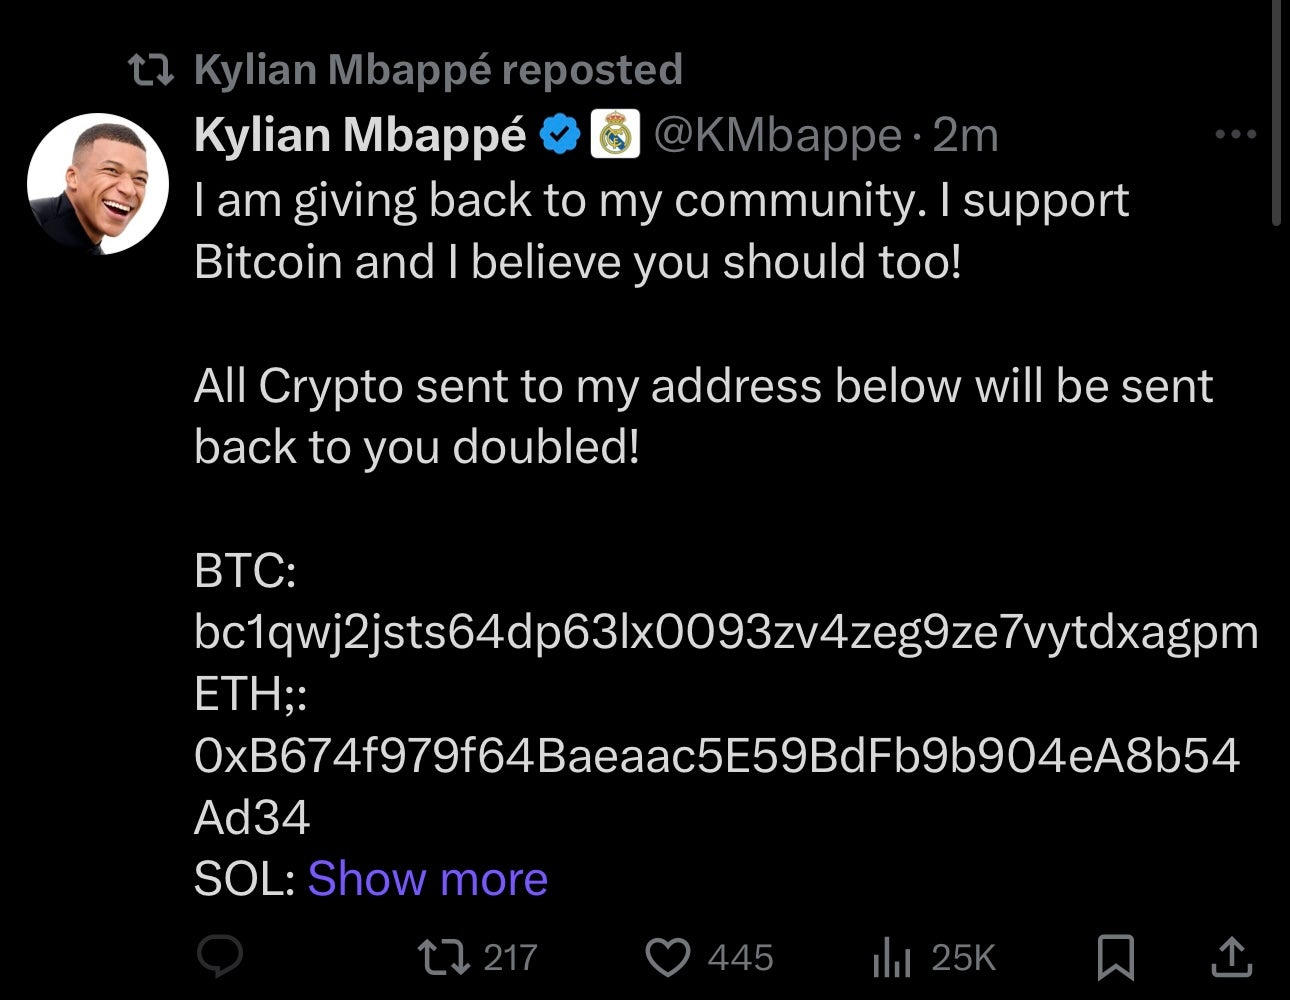The width and height of the screenshot is (1290, 1000).
Task: Click the "I am giving back" post text
Action: [x=660, y=201]
